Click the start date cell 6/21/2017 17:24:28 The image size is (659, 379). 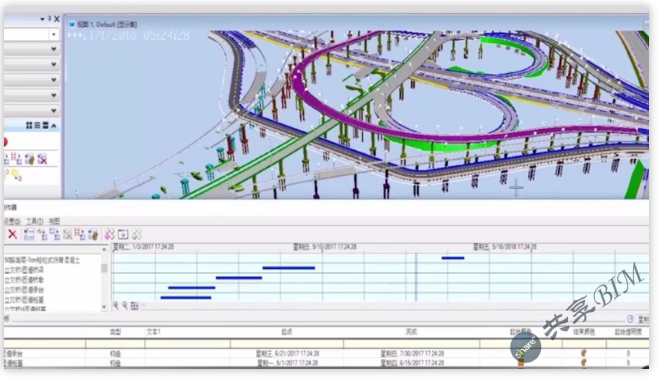287,354
